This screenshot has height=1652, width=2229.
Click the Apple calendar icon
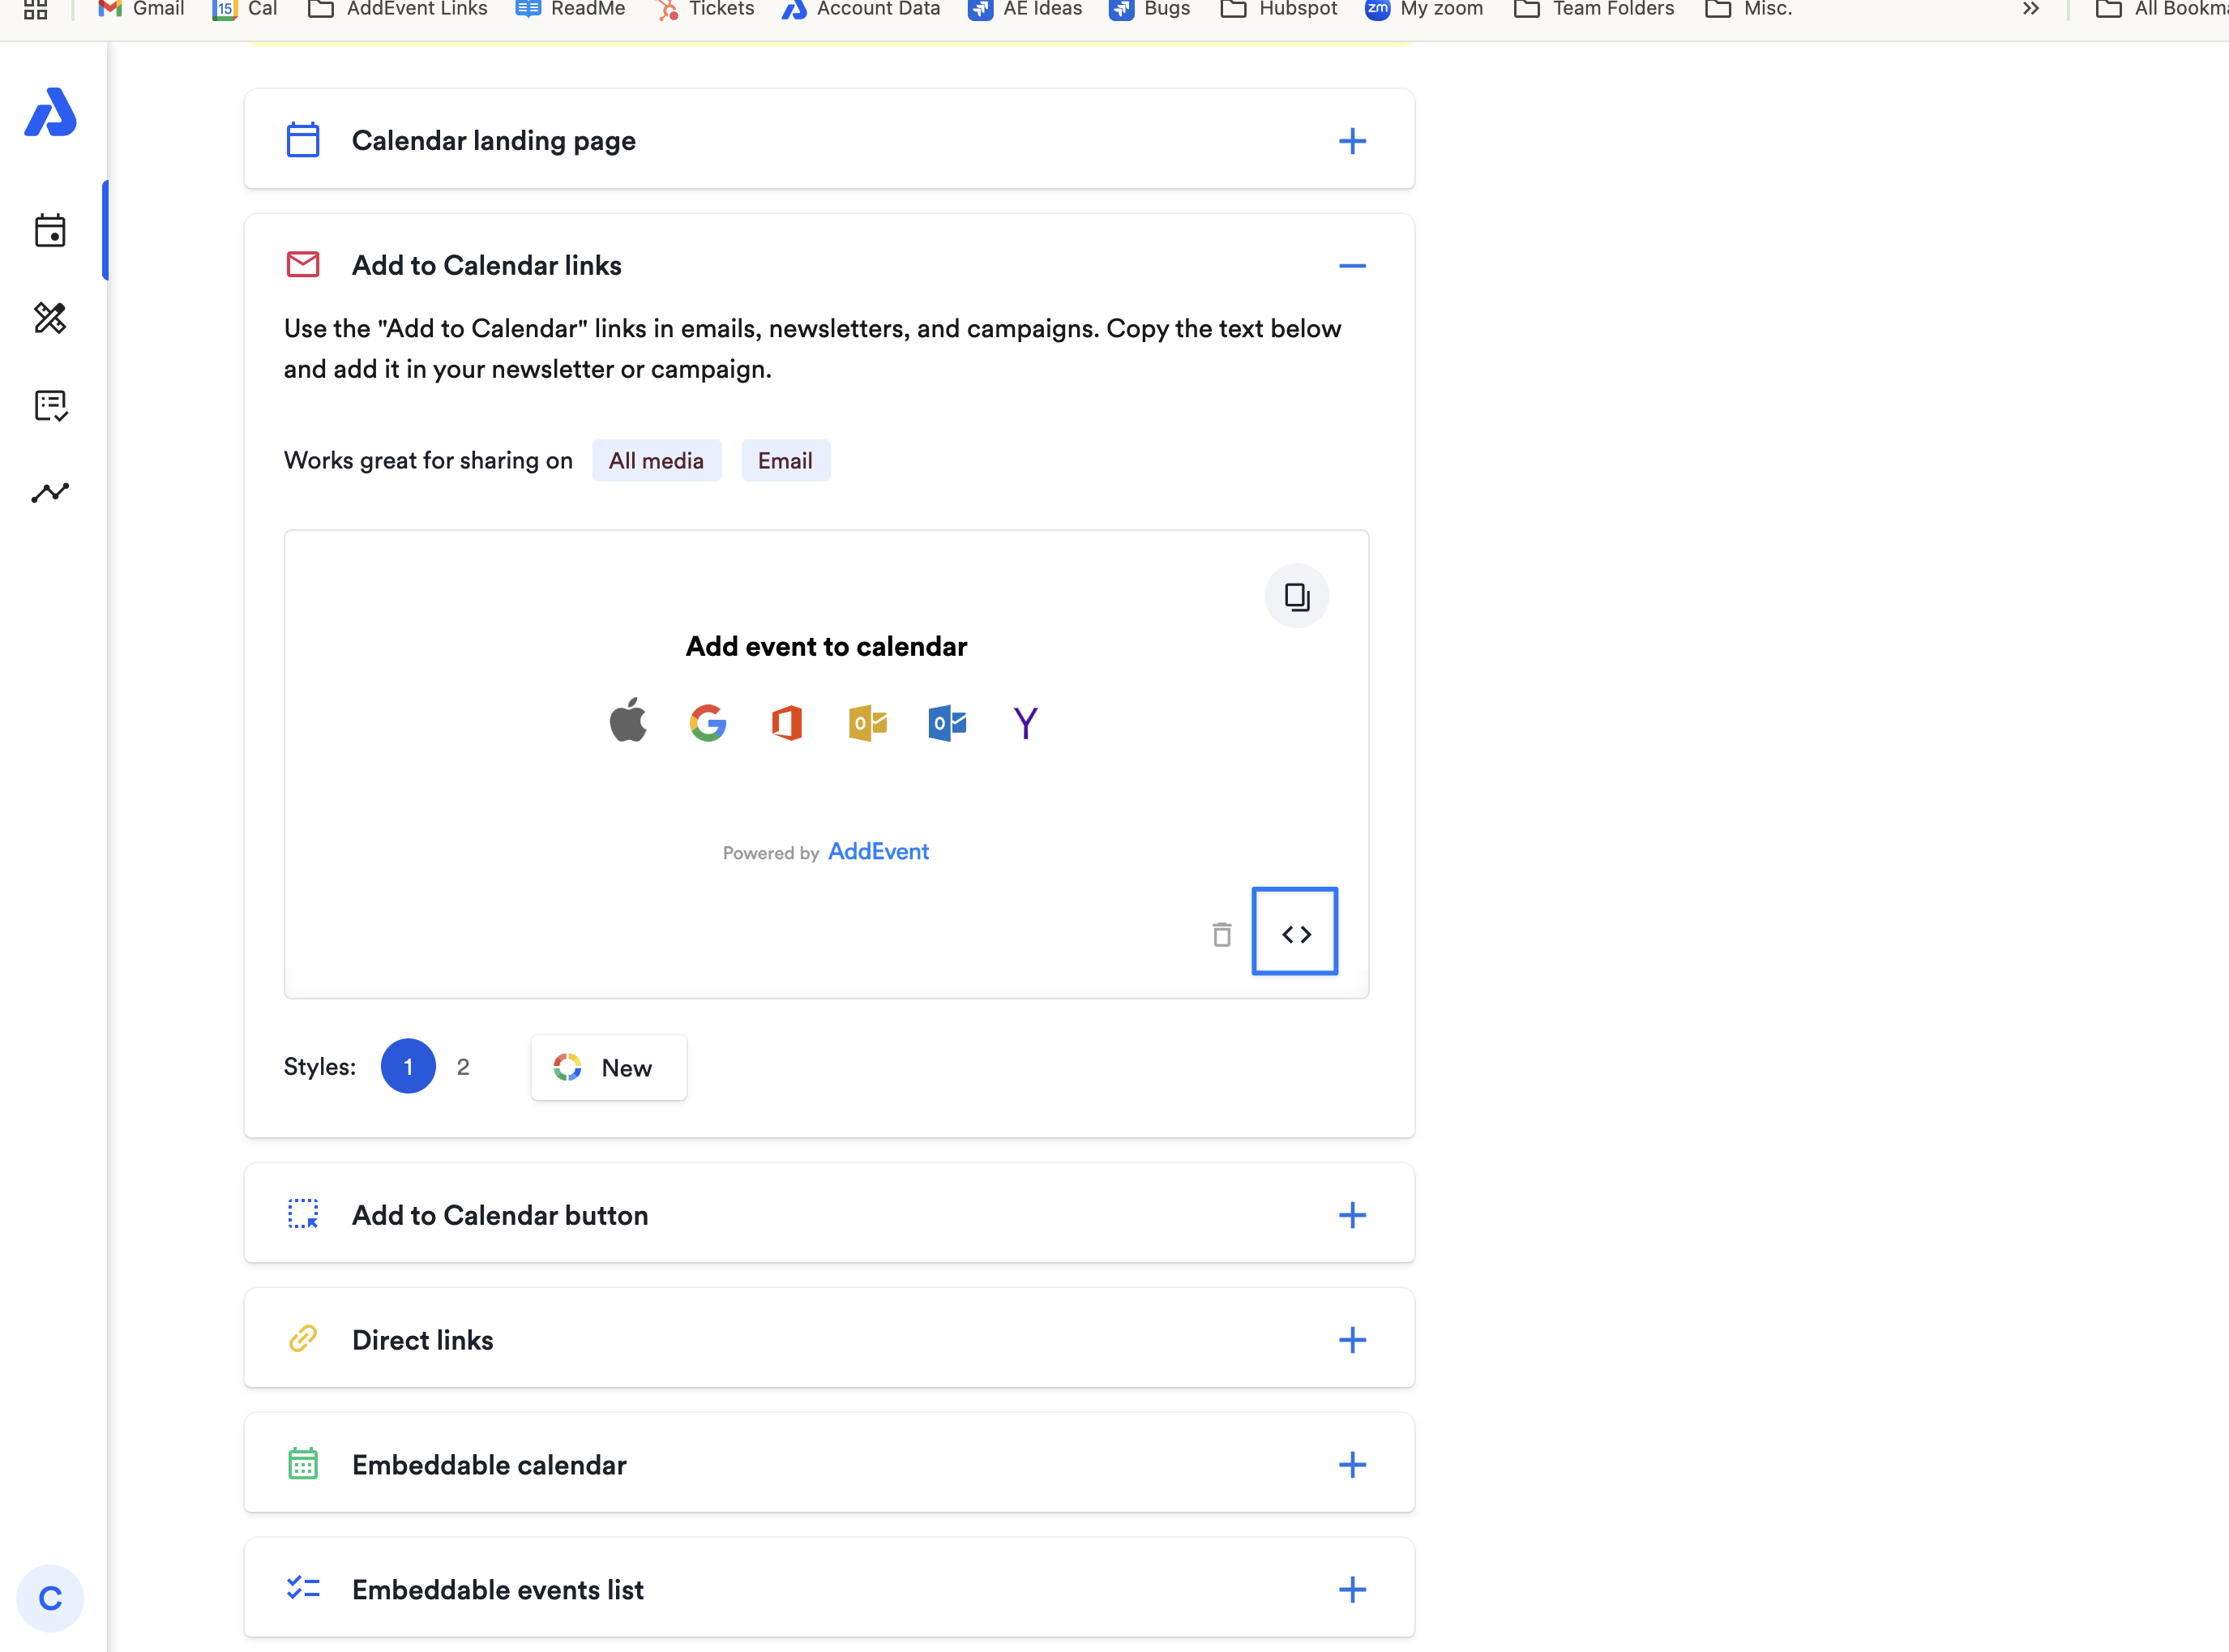(628, 721)
